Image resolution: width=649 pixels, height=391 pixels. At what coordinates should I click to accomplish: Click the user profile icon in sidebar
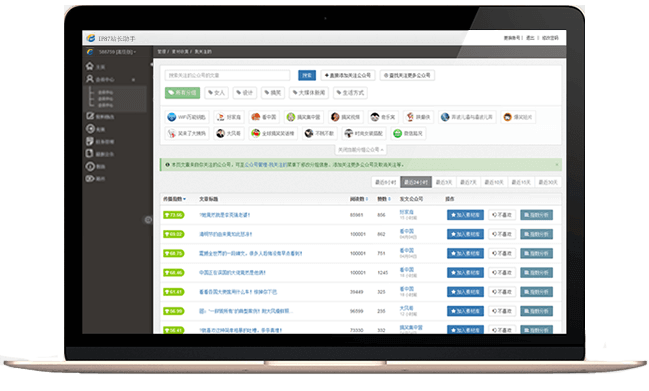pos(90,79)
